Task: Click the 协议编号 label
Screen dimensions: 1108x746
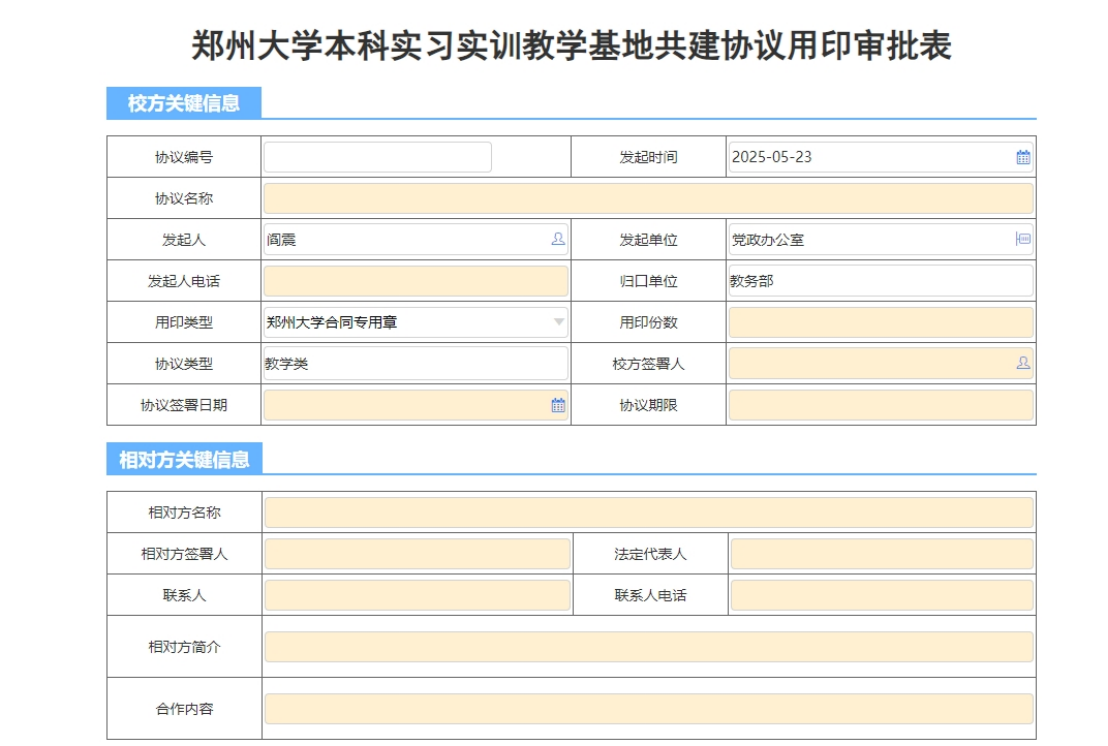Action: pyautogui.click(x=184, y=157)
